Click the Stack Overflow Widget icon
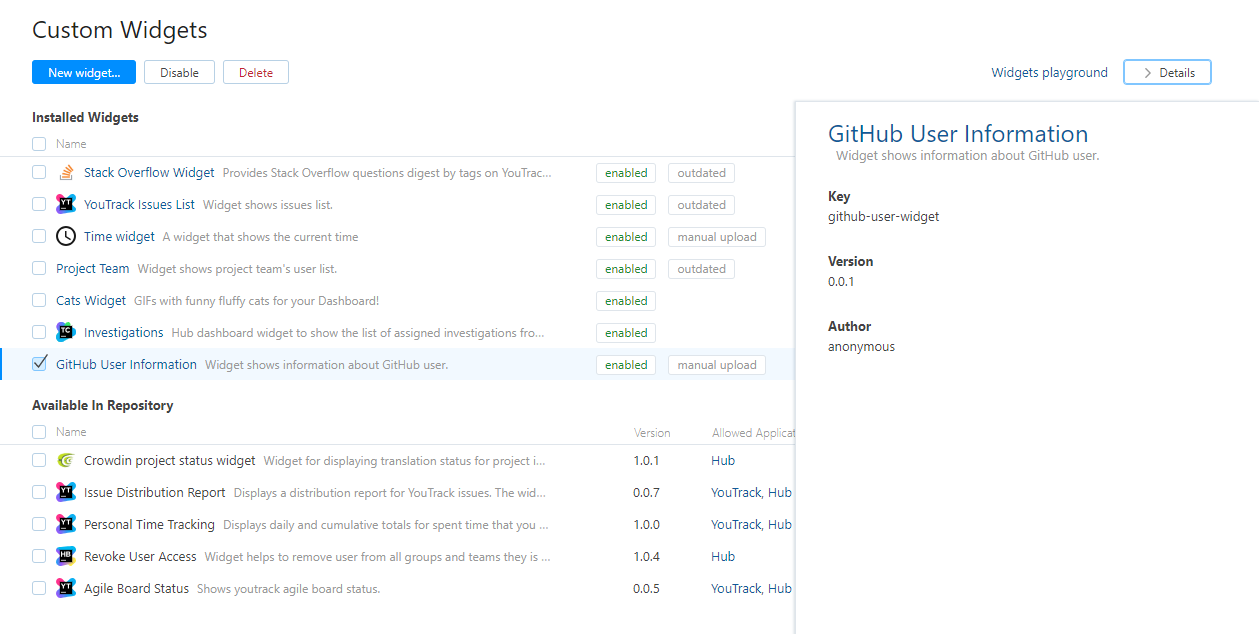 point(66,173)
